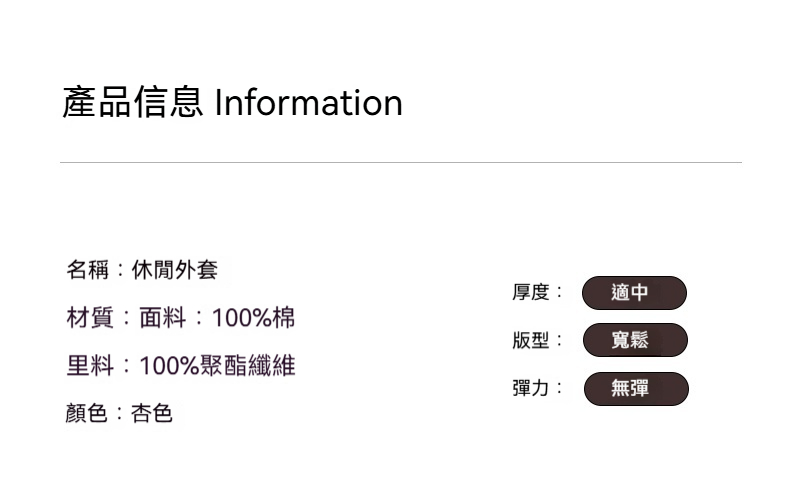Click the 棉 character after 100%
Screen dimensions: 790x481
[284, 319]
